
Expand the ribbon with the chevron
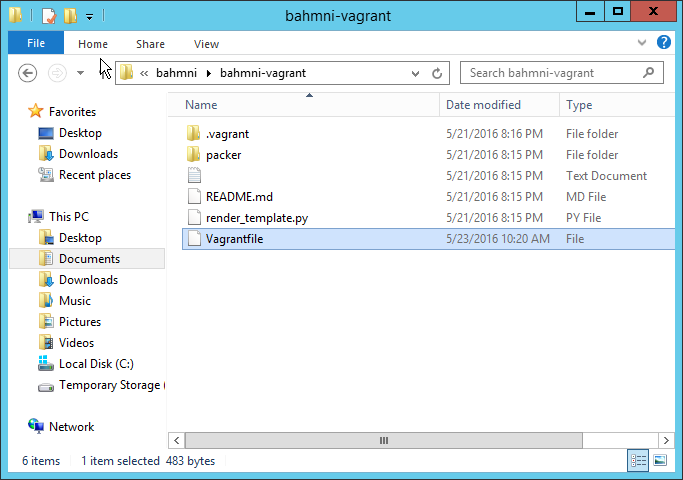(x=642, y=43)
